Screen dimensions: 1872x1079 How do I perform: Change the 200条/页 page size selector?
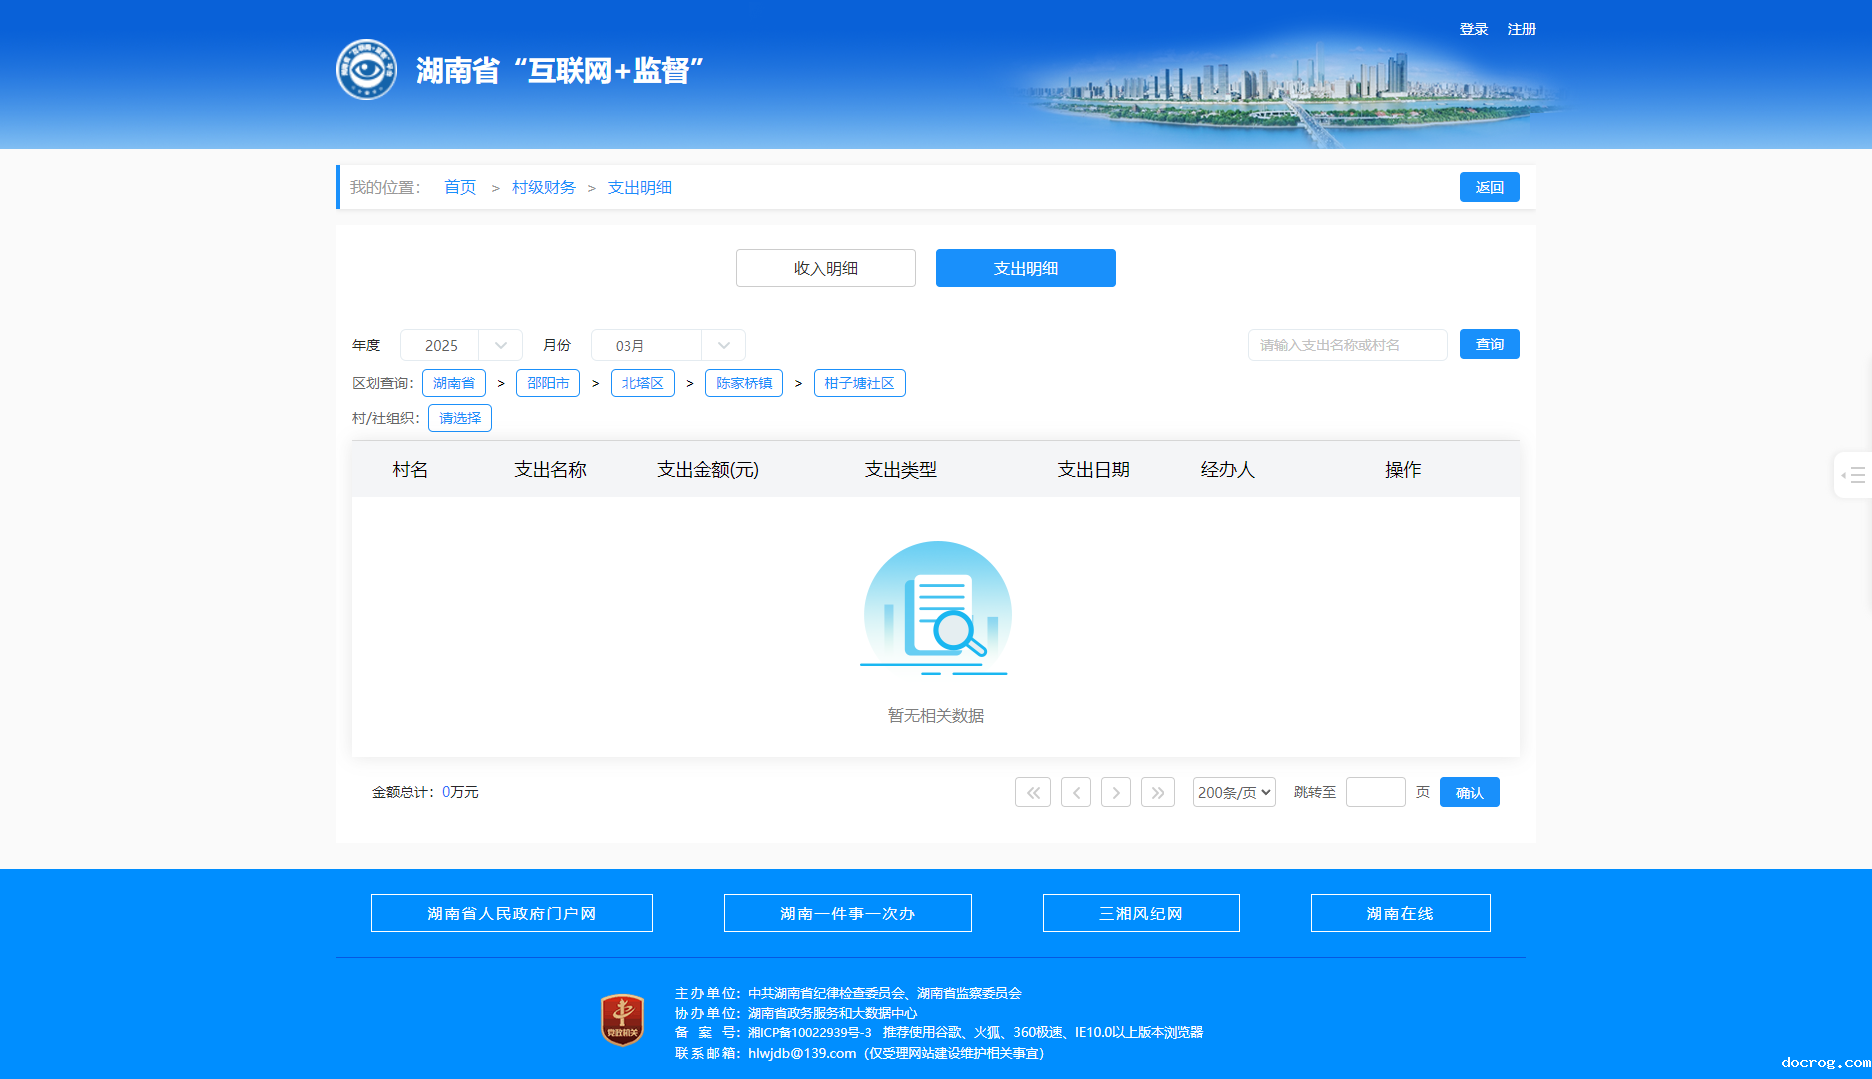(x=1233, y=792)
